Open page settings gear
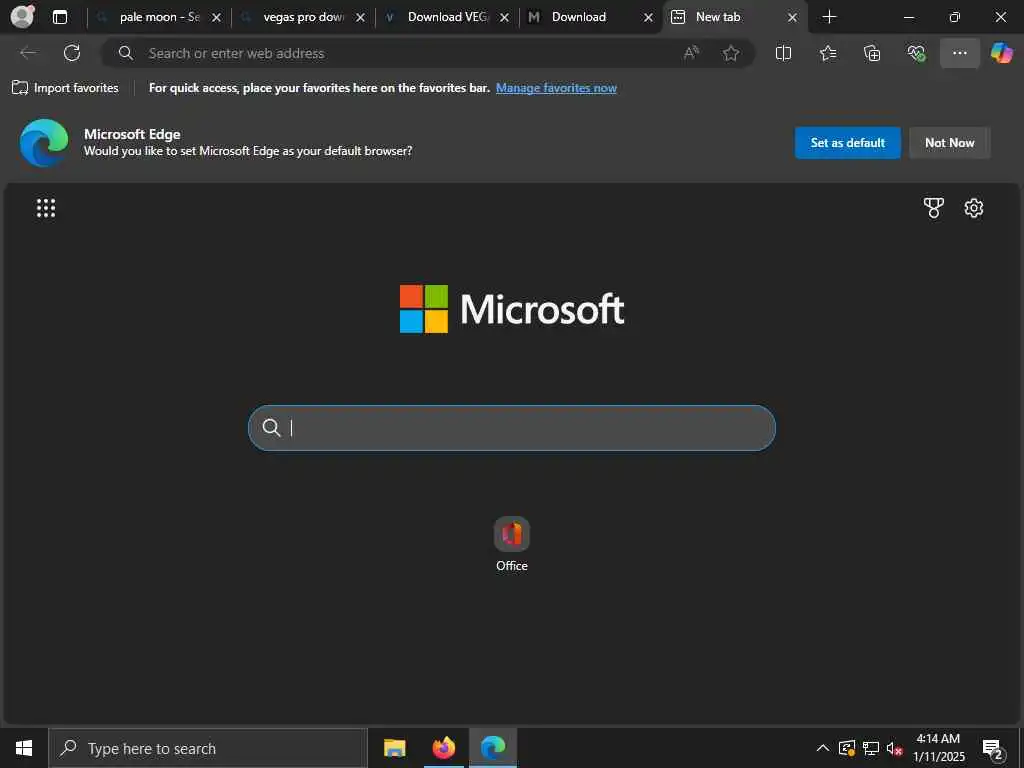Screen dimensions: 1024x768 click(974, 208)
